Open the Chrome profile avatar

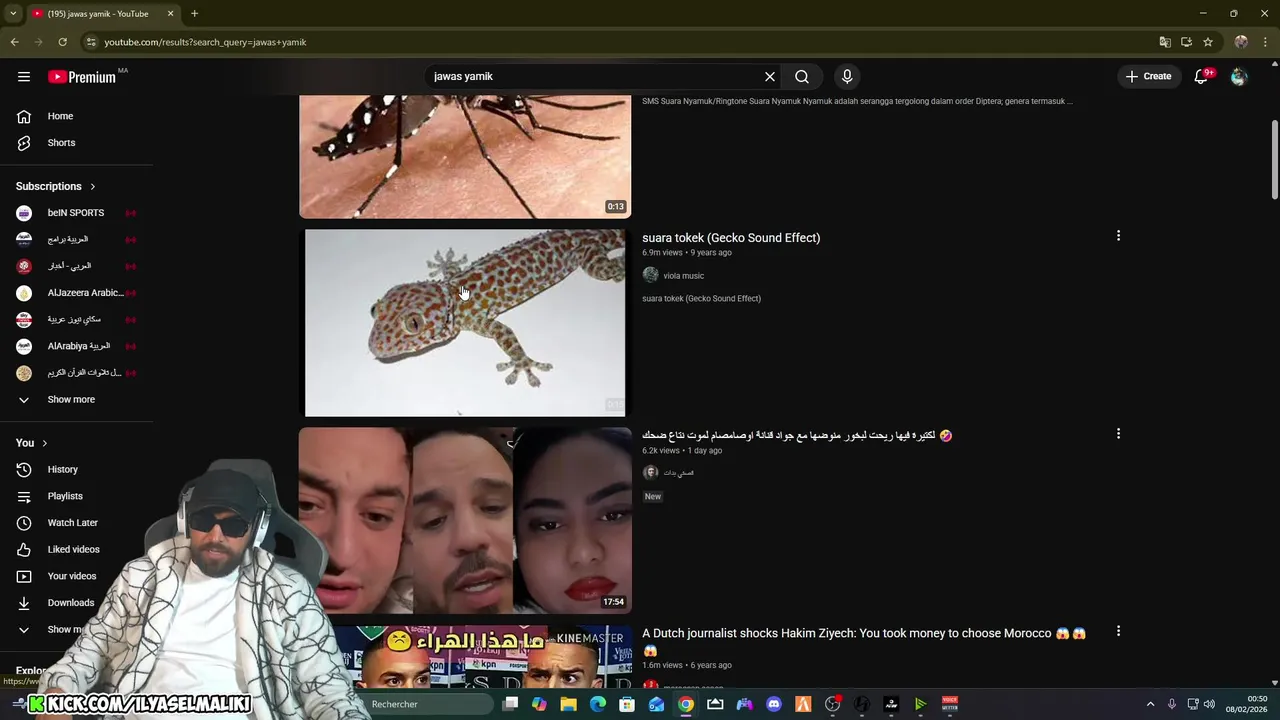click(1241, 42)
